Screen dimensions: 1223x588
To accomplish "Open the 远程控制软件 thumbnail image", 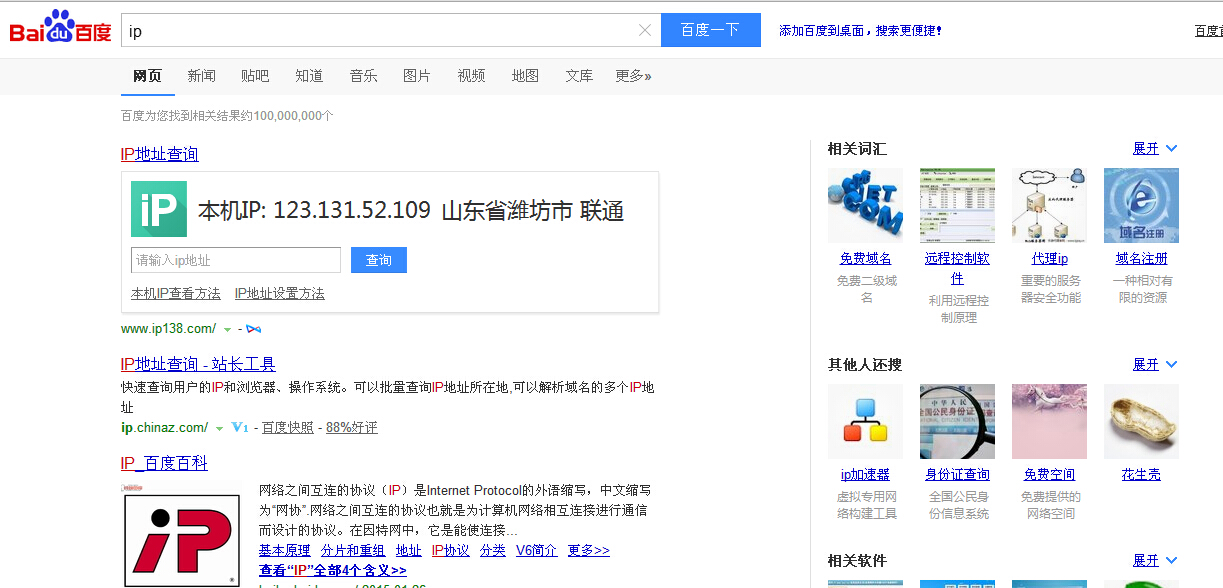I will coord(957,205).
